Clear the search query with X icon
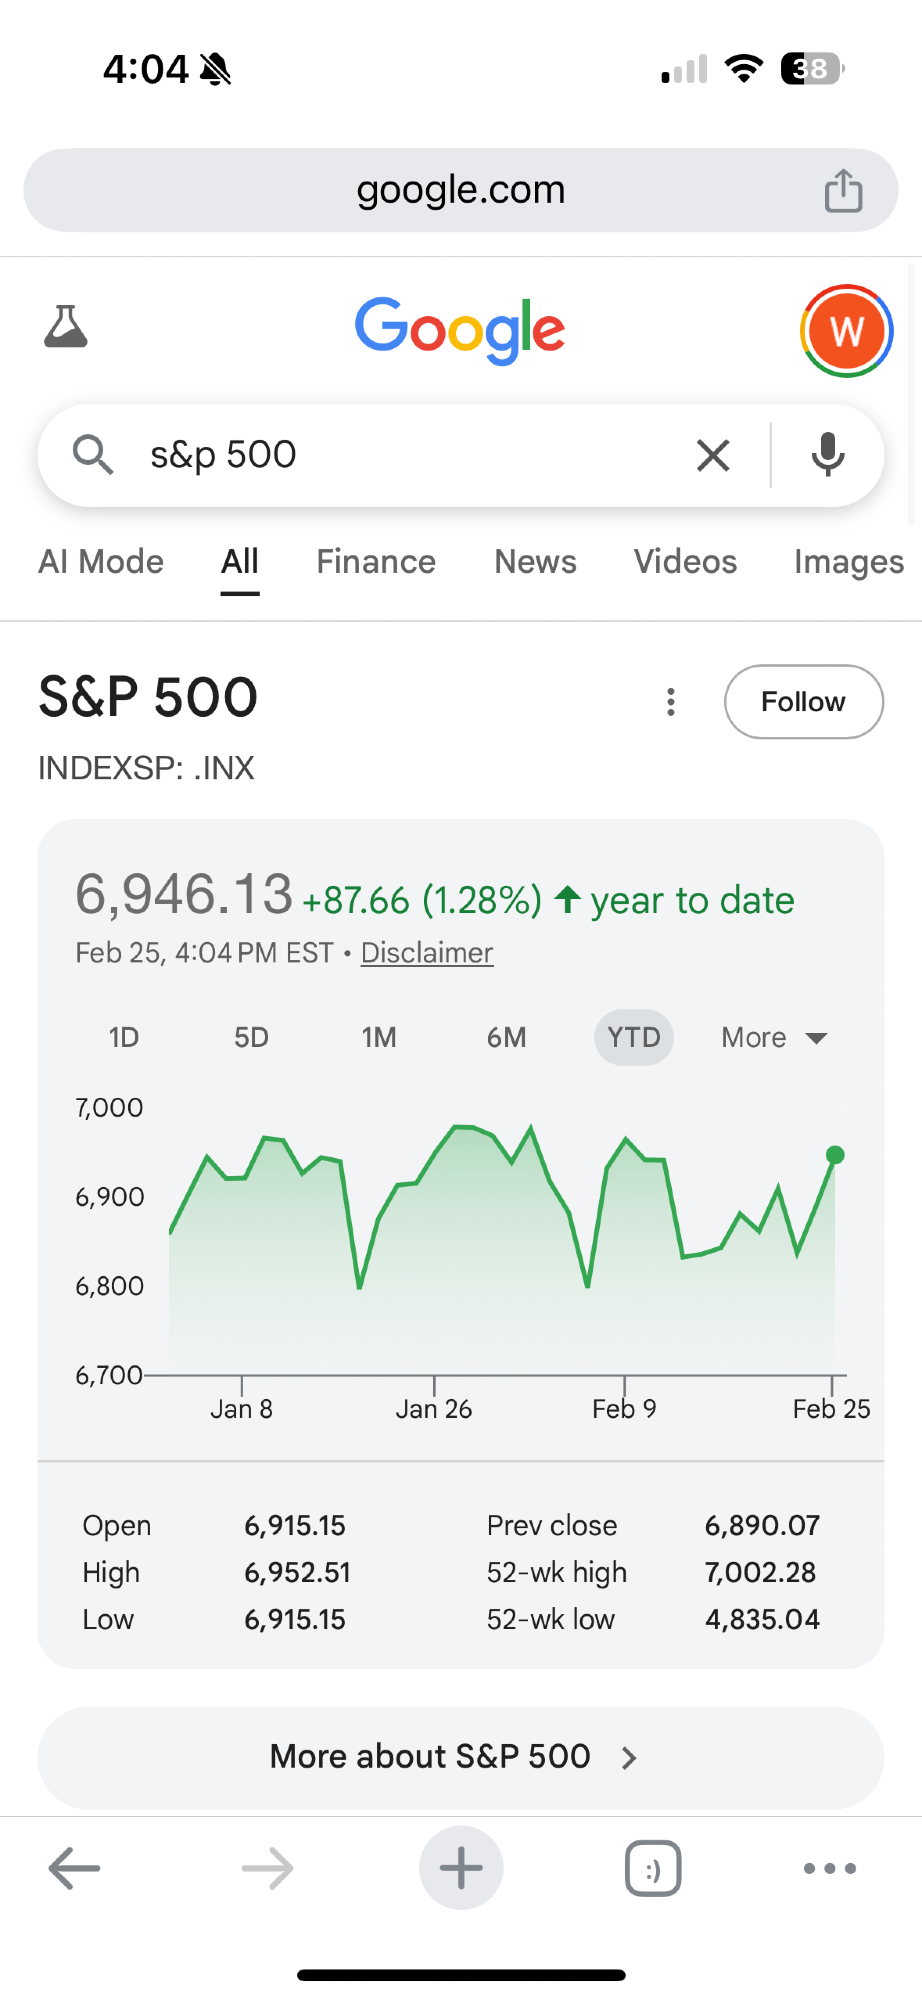The height and width of the screenshot is (2000, 922). click(713, 455)
